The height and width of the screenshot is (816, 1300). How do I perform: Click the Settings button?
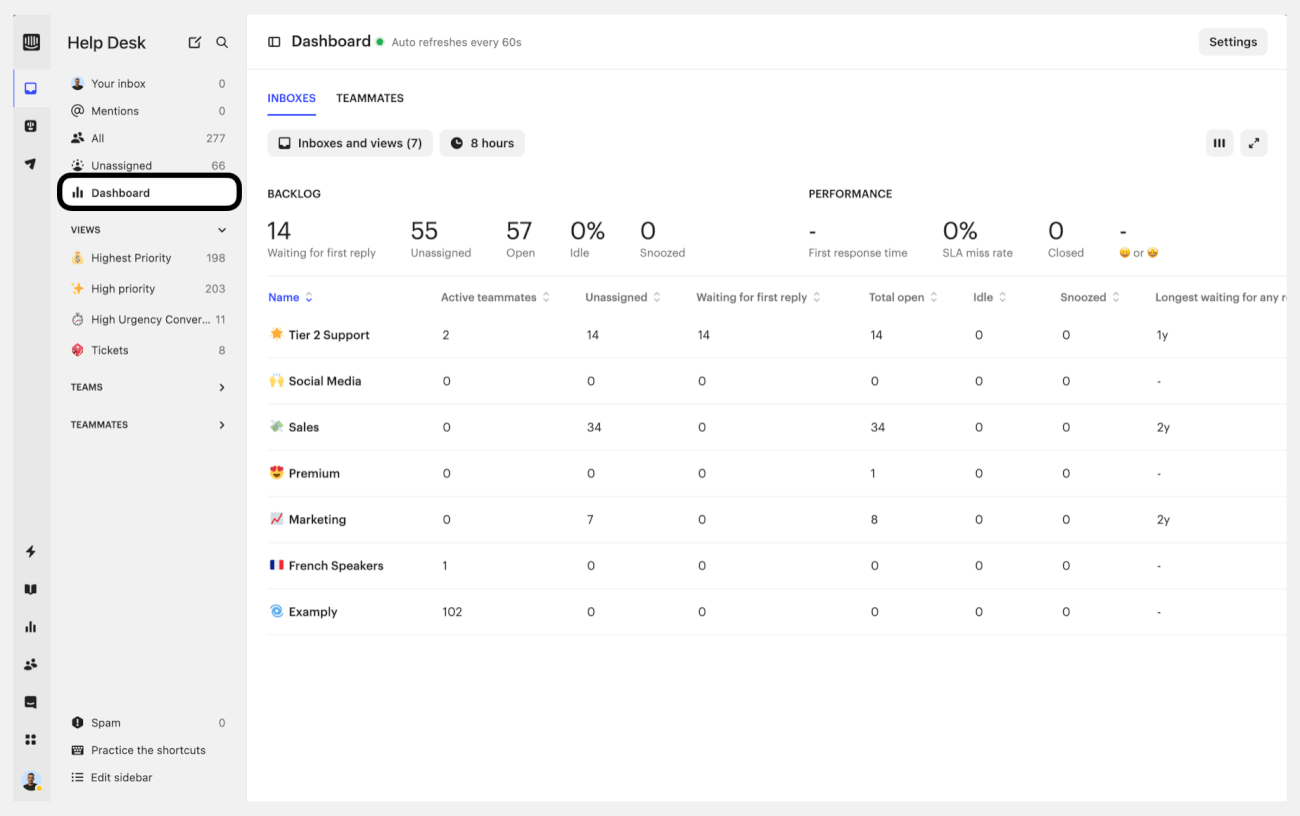pyautogui.click(x=1232, y=41)
